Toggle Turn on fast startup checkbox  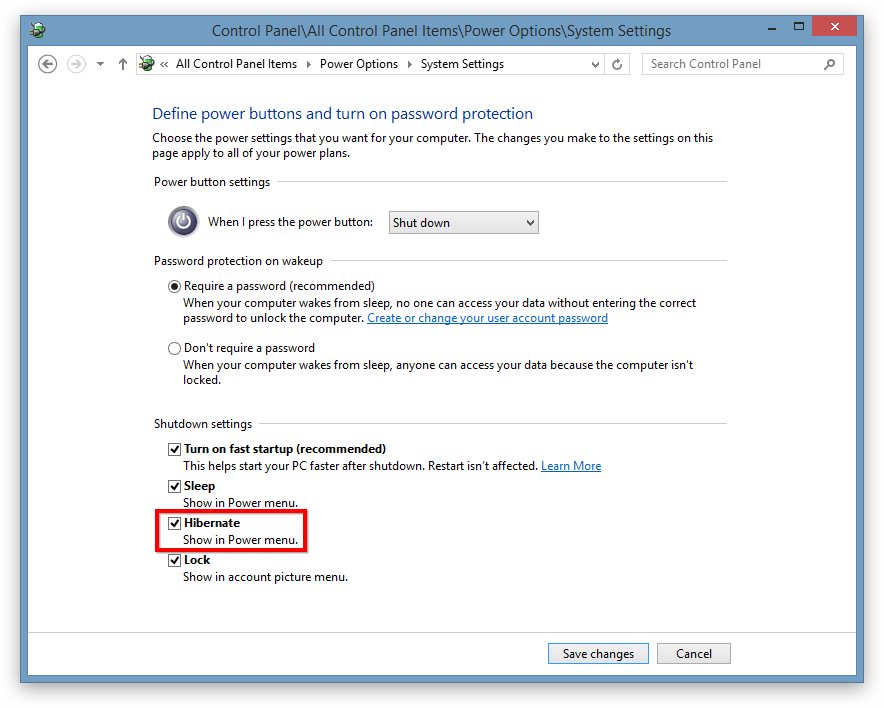click(174, 449)
